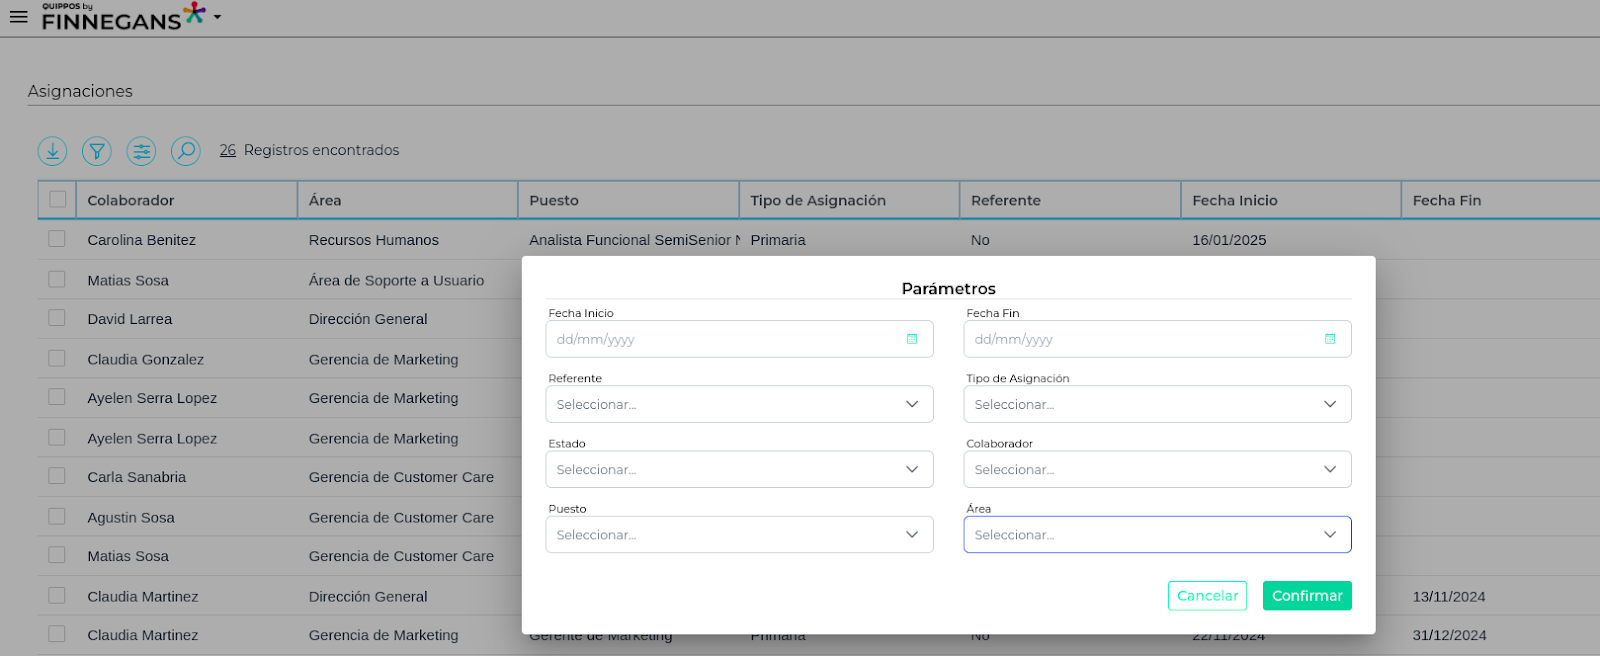
Task: Toggle the select-all header checkbox
Action: click(58, 200)
